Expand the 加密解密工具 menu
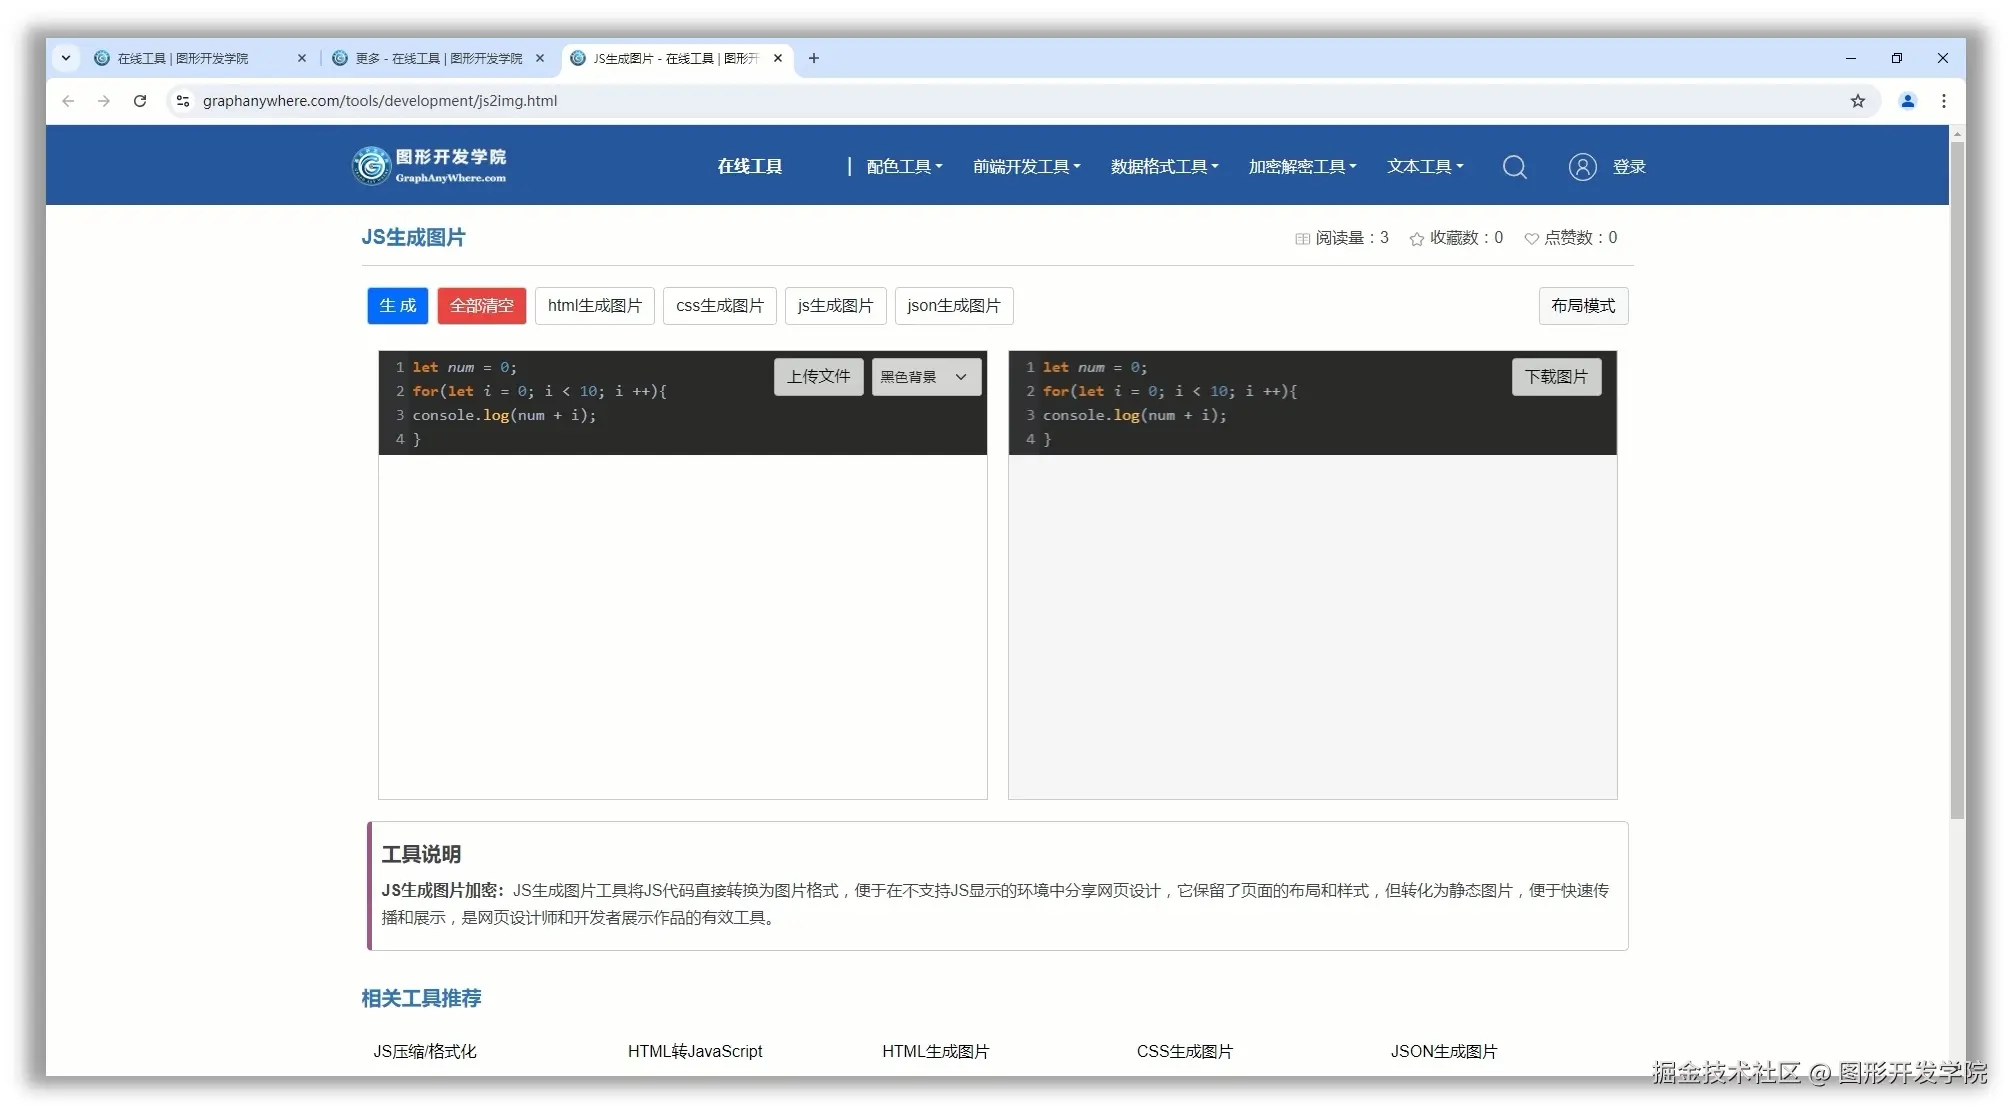Screen dimensions: 2016x1115 1302,167
